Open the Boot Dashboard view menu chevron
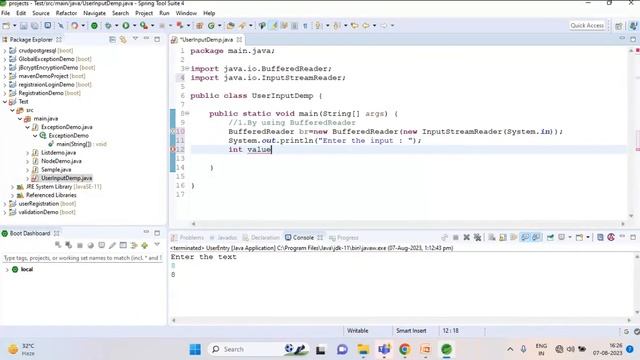The image size is (640, 360). coord(157,245)
